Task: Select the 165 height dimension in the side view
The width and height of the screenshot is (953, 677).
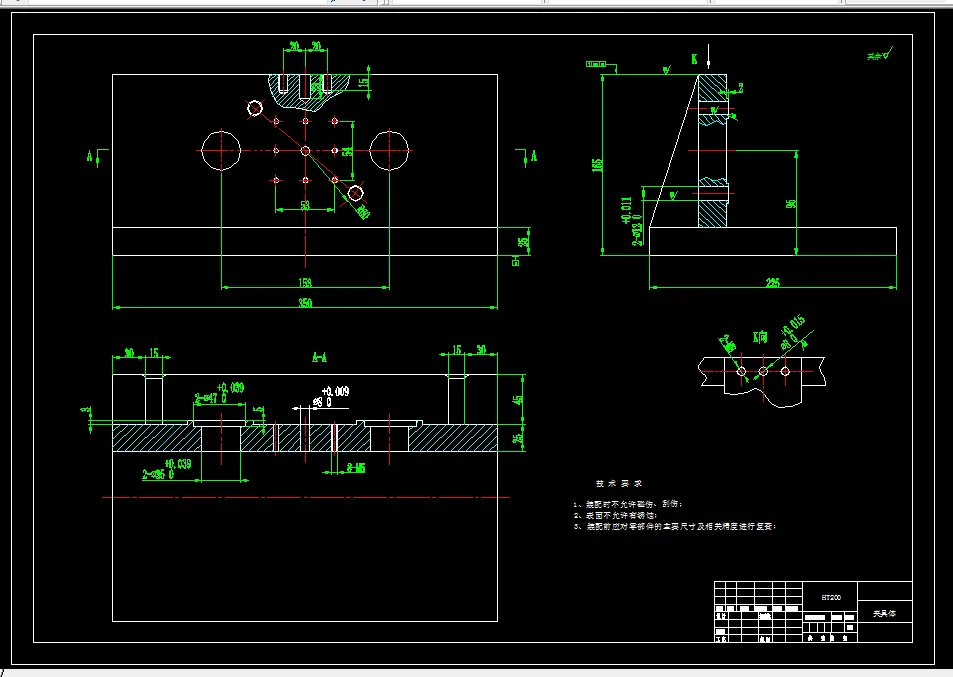Action: 597,165
